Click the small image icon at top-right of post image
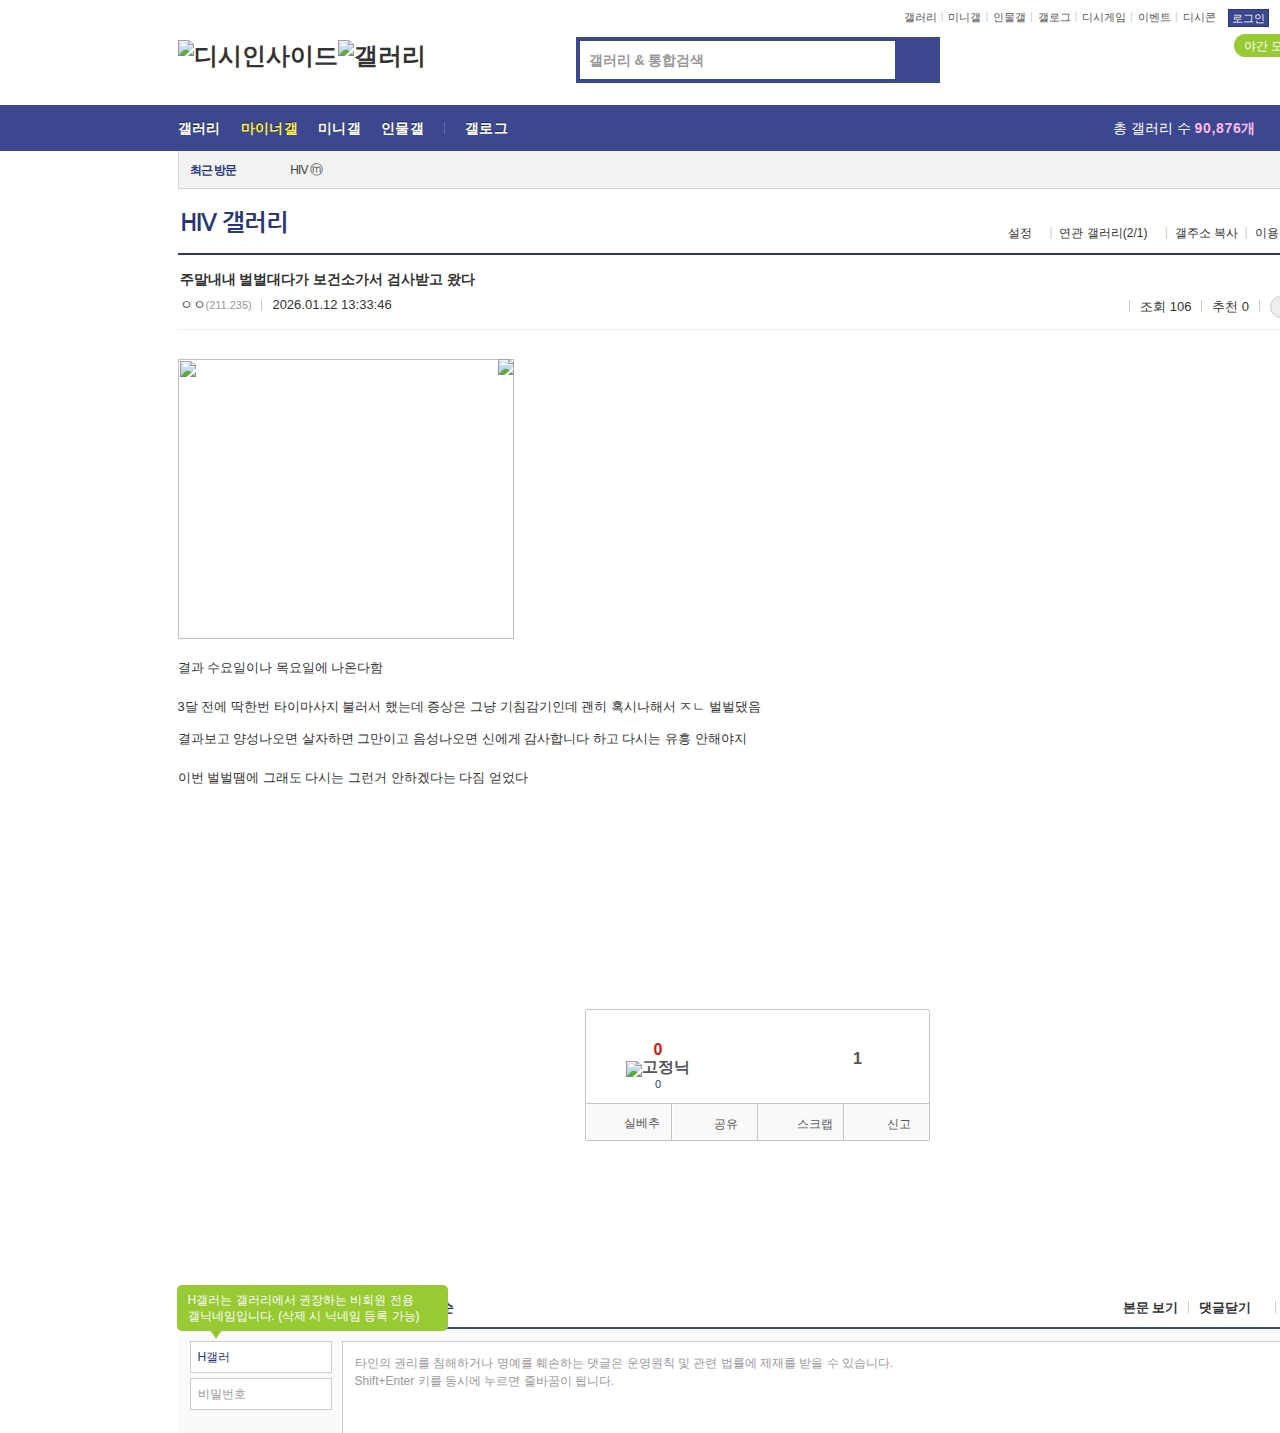 pos(505,368)
